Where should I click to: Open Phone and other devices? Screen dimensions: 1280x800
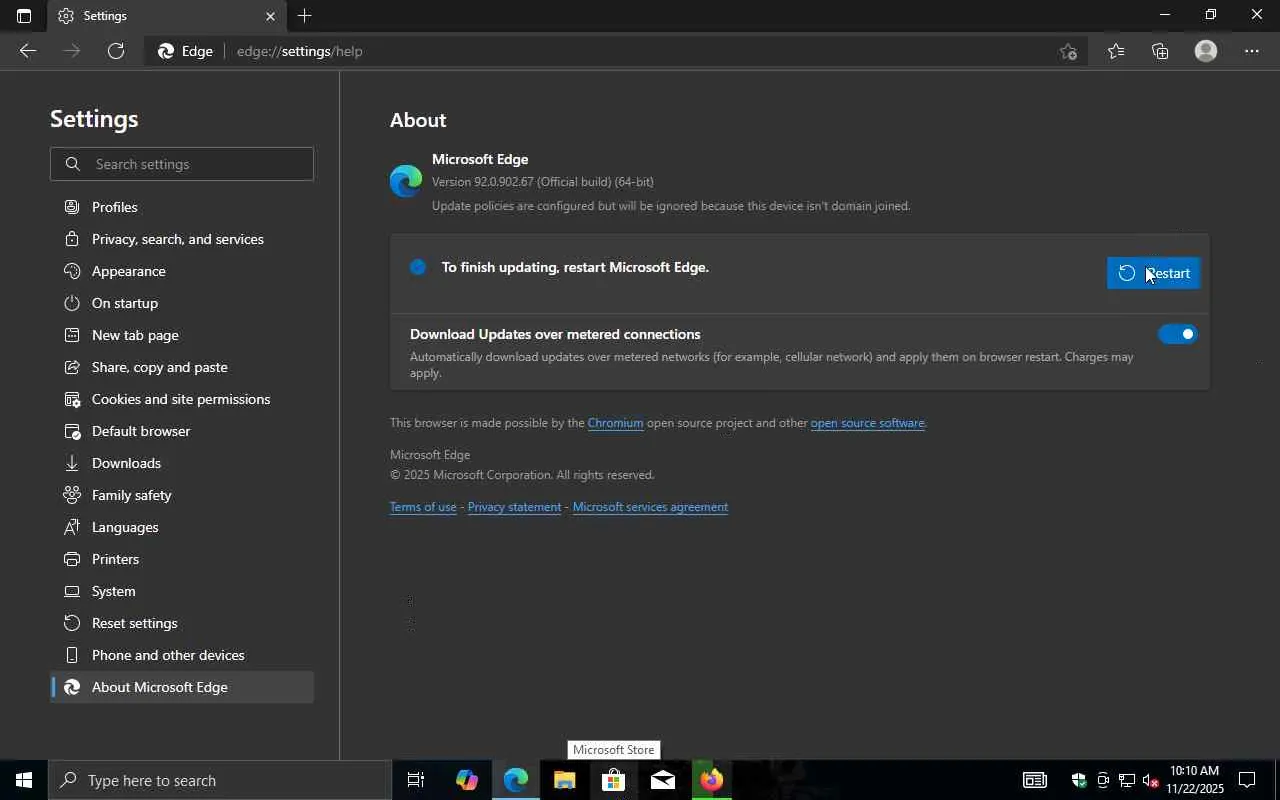[x=182, y=655]
